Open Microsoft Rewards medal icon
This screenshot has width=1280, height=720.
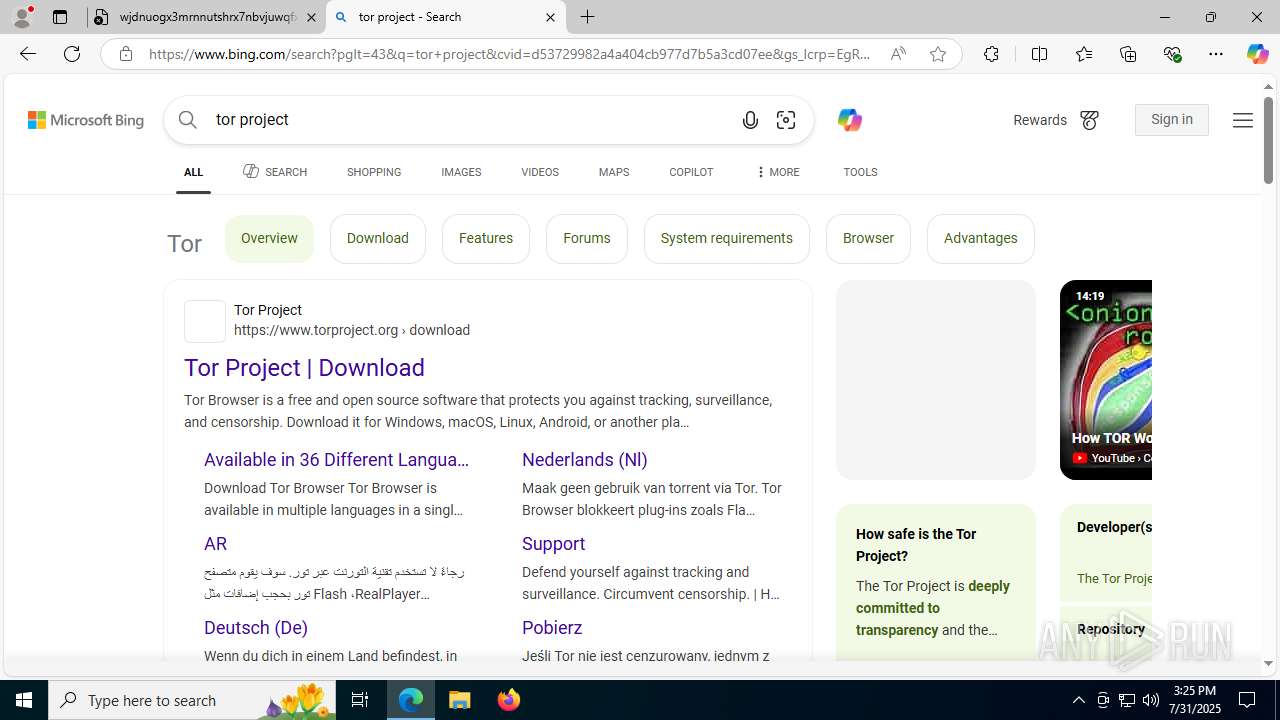pyautogui.click(x=1089, y=120)
